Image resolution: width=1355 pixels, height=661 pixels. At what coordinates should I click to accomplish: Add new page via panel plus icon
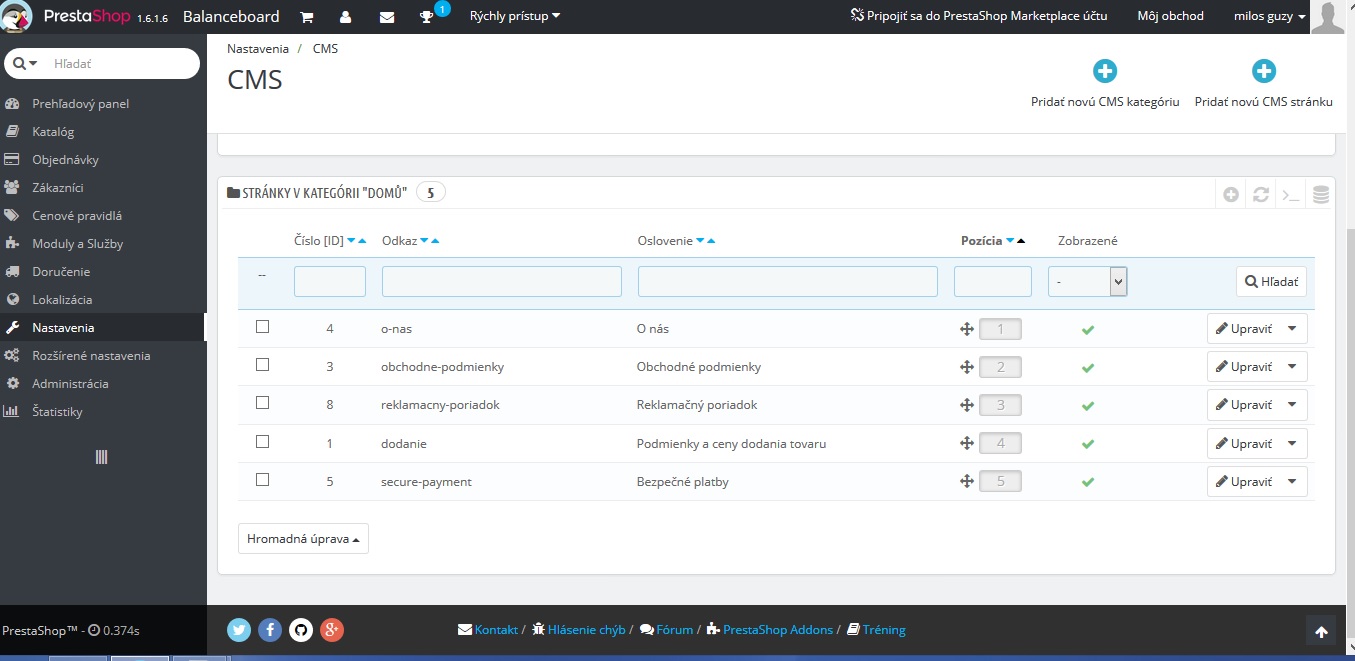click(1232, 195)
